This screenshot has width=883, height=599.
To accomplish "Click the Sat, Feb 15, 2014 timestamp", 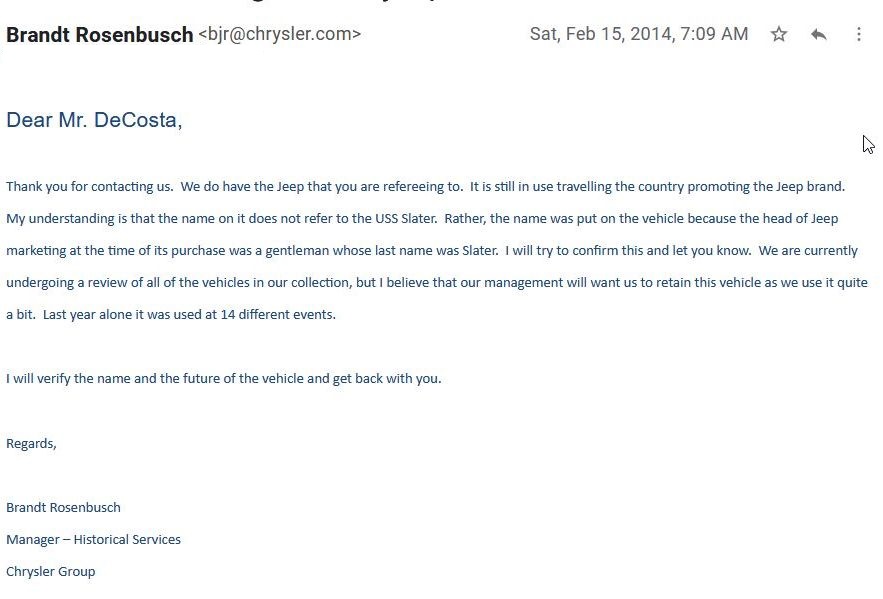I will coord(638,34).
